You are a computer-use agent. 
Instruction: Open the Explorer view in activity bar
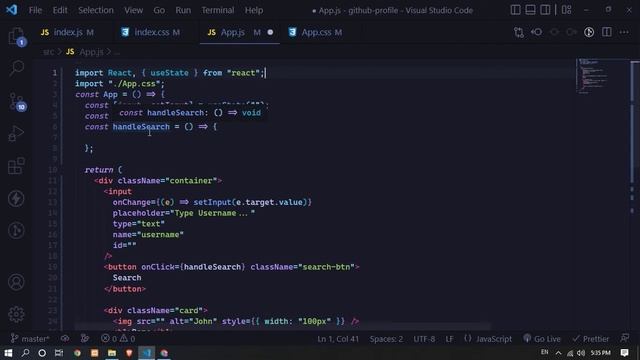(x=16, y=36)
